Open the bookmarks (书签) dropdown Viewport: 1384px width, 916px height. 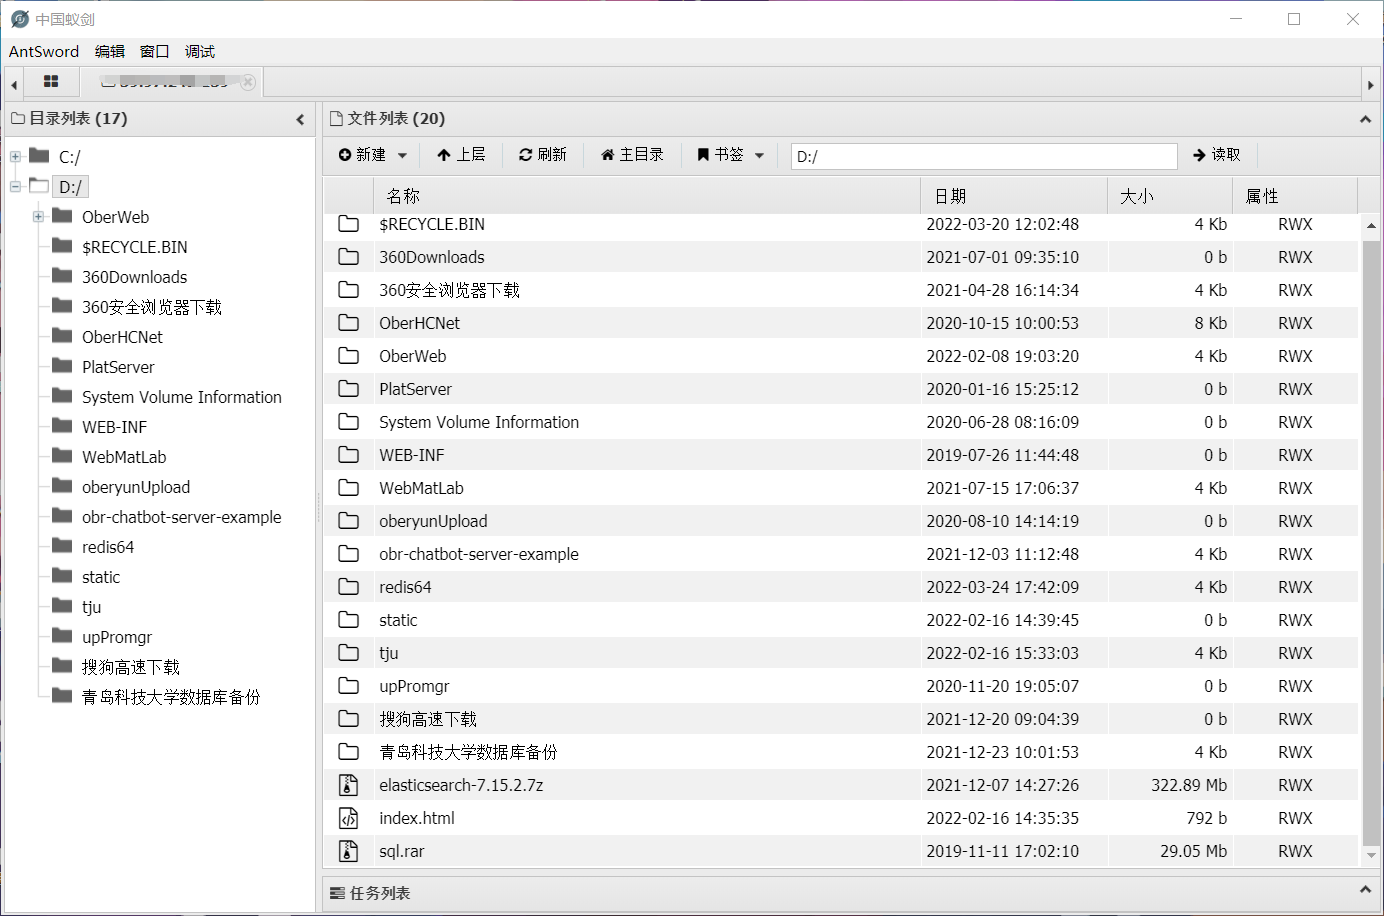[730, 155]
